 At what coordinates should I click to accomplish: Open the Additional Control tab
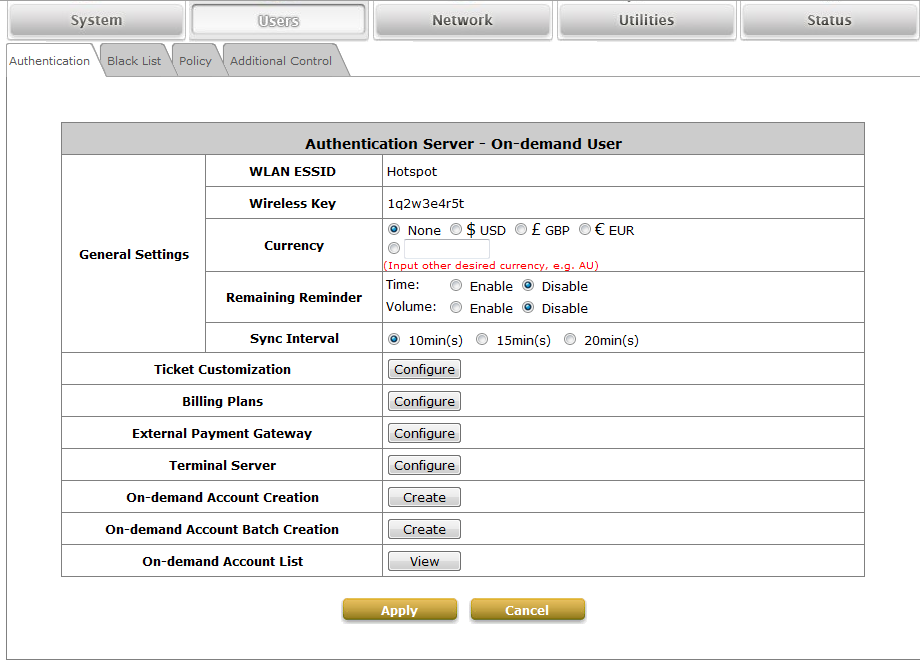click(281, 61)
